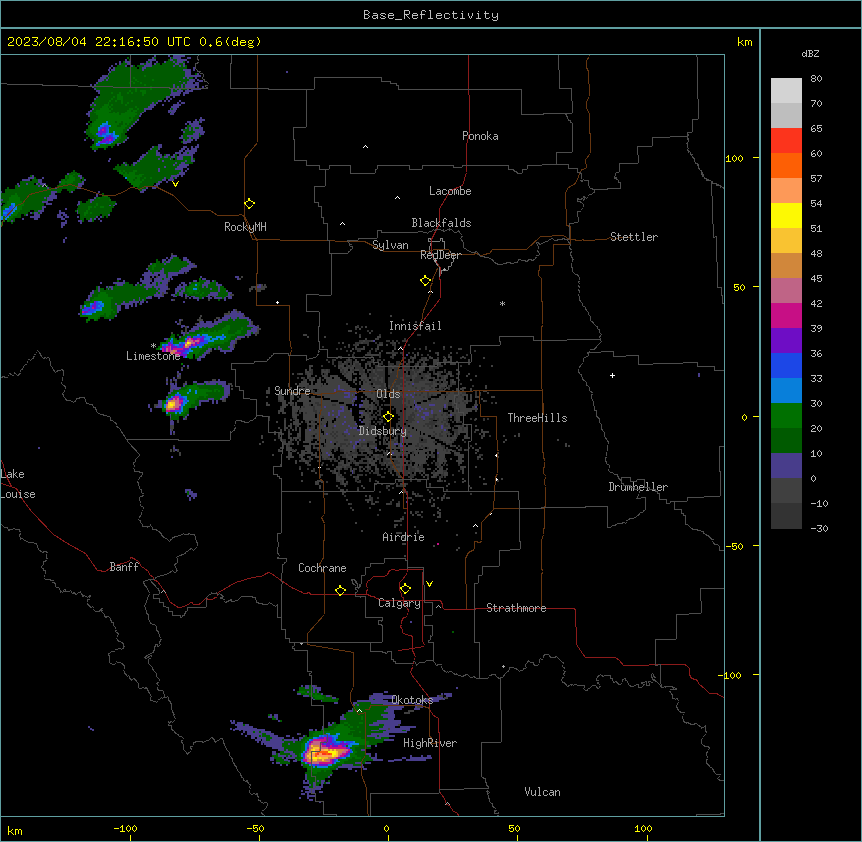Click the Olds town label
This screenshot has height=842, width=862.
[388, 394]
